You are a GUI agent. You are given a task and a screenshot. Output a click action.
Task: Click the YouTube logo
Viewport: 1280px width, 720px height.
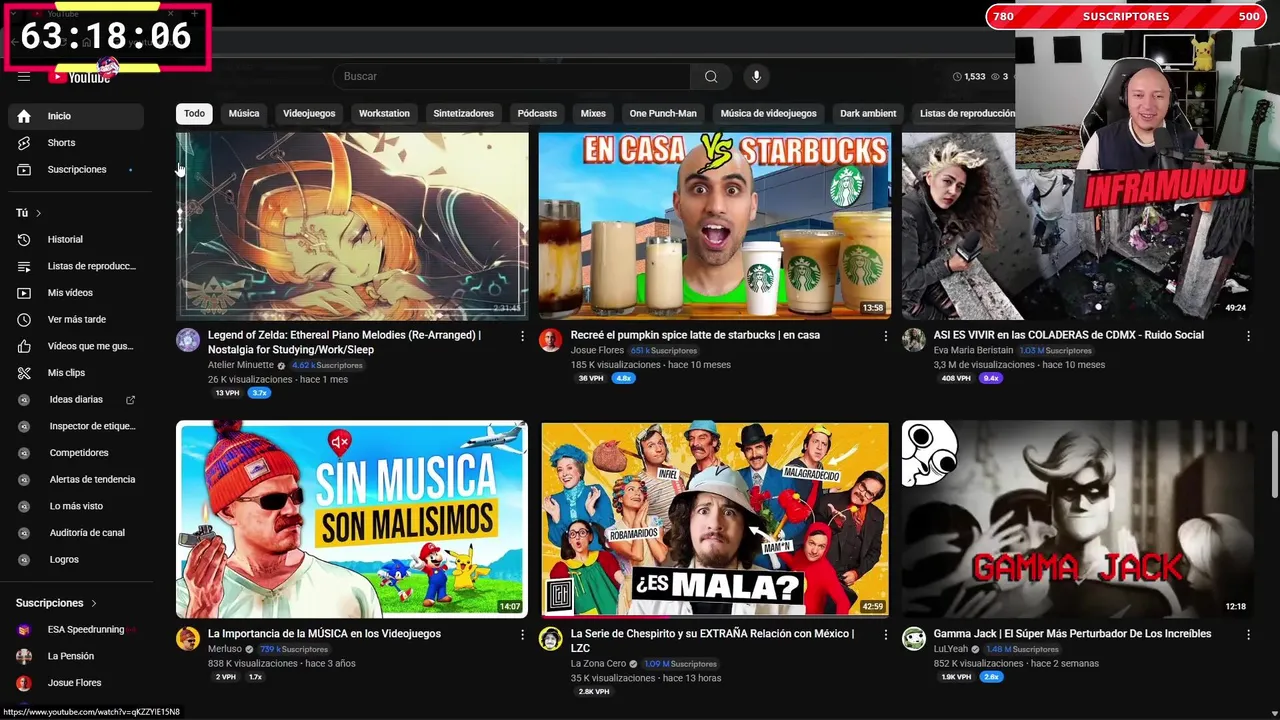coord(79,77)
